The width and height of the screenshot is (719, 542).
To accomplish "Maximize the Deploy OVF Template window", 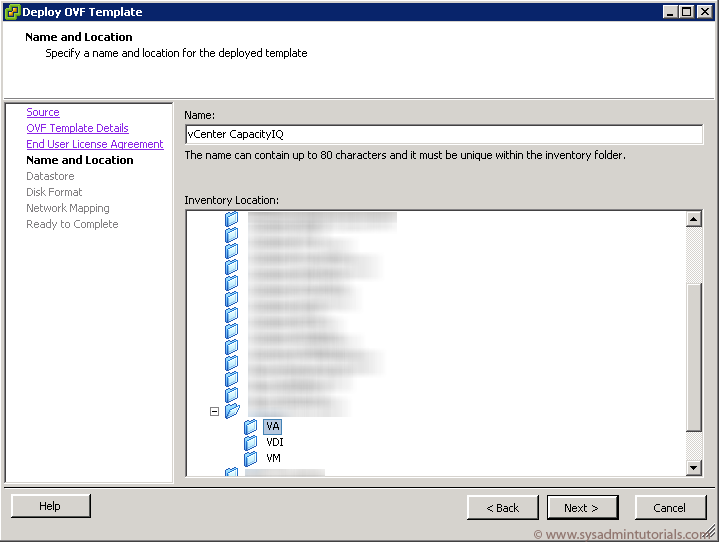I will (687, 12).
